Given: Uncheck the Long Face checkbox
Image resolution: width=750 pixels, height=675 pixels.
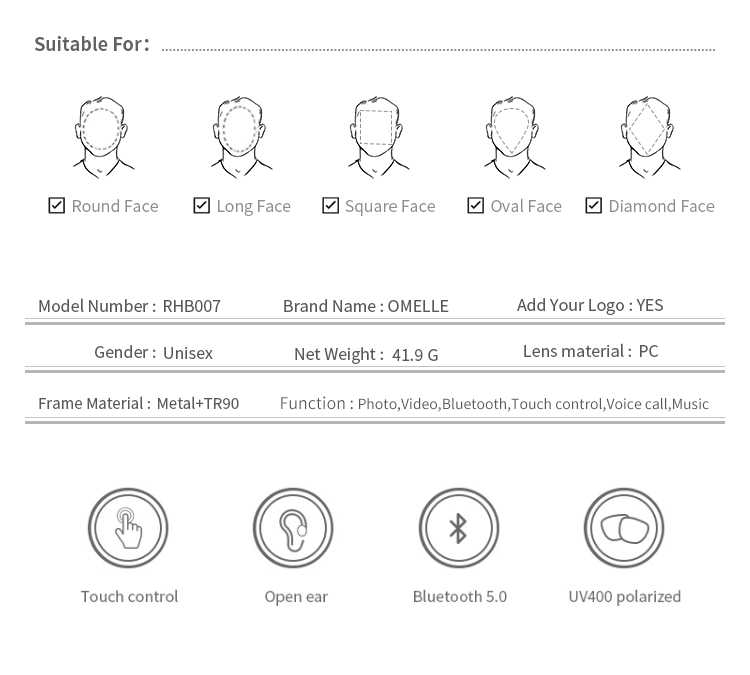Looking at the screenshot, I should tap(202, 205).
